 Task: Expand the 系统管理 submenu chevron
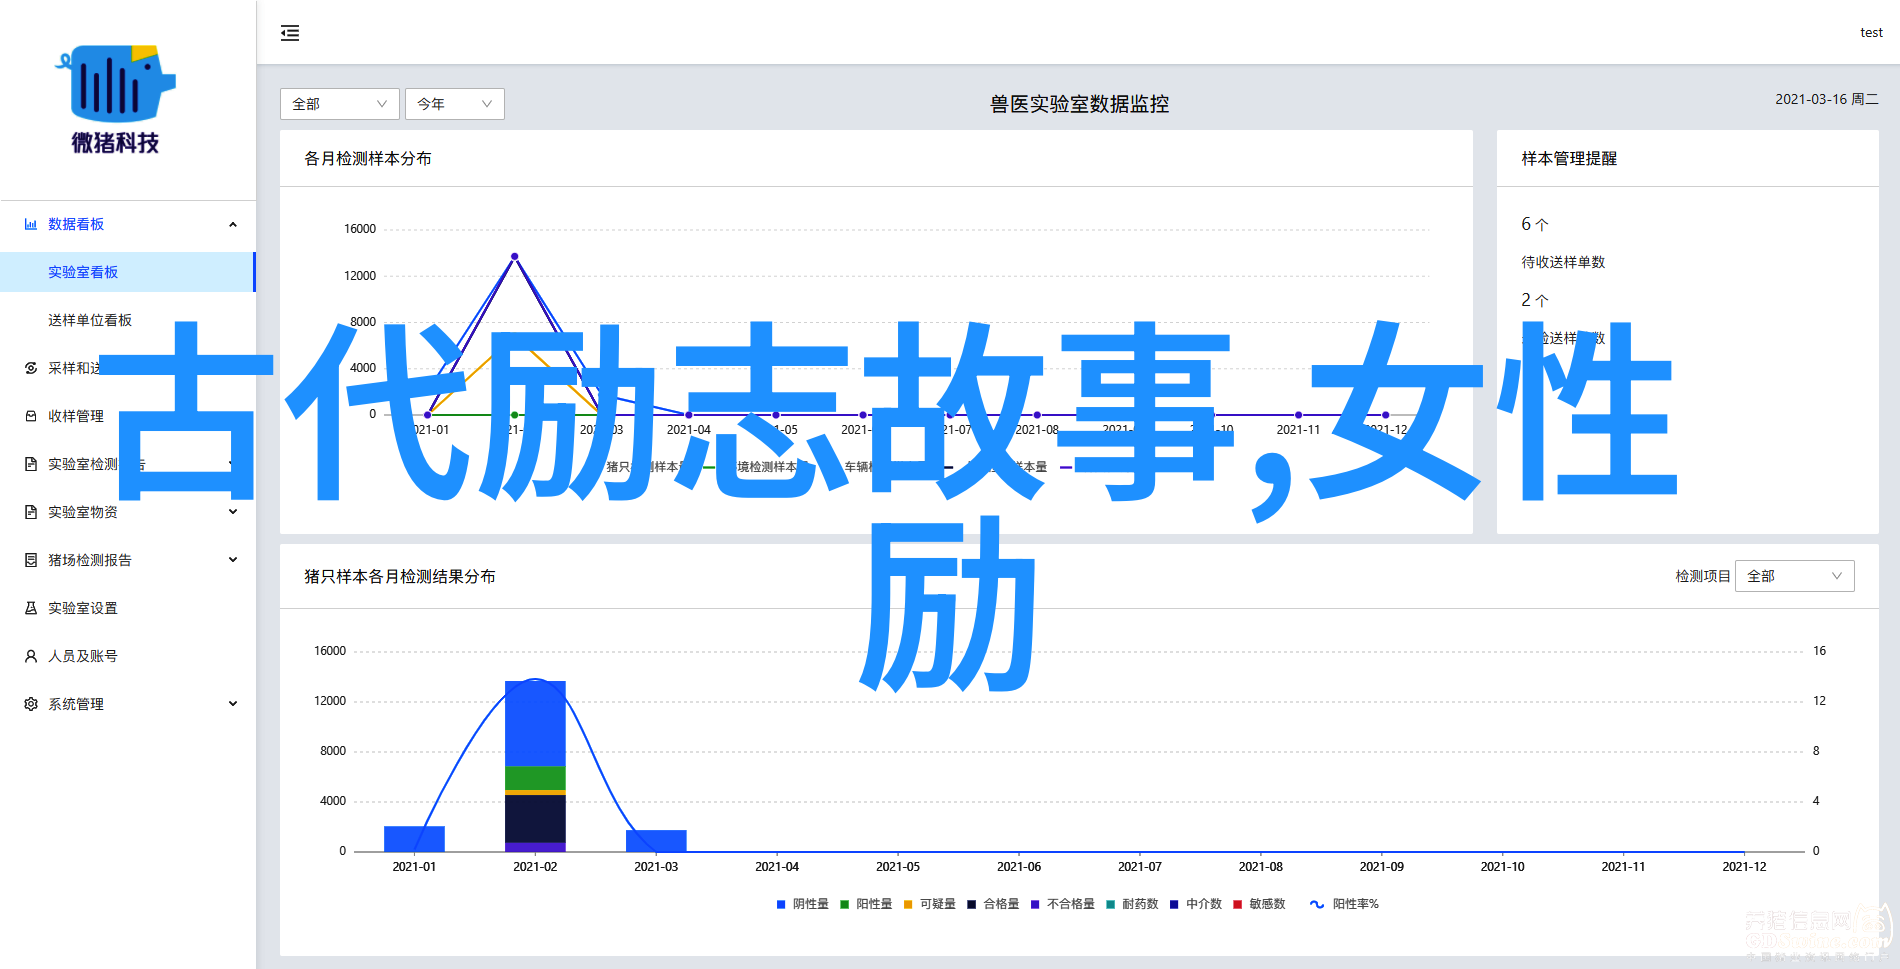pos(233,704)
